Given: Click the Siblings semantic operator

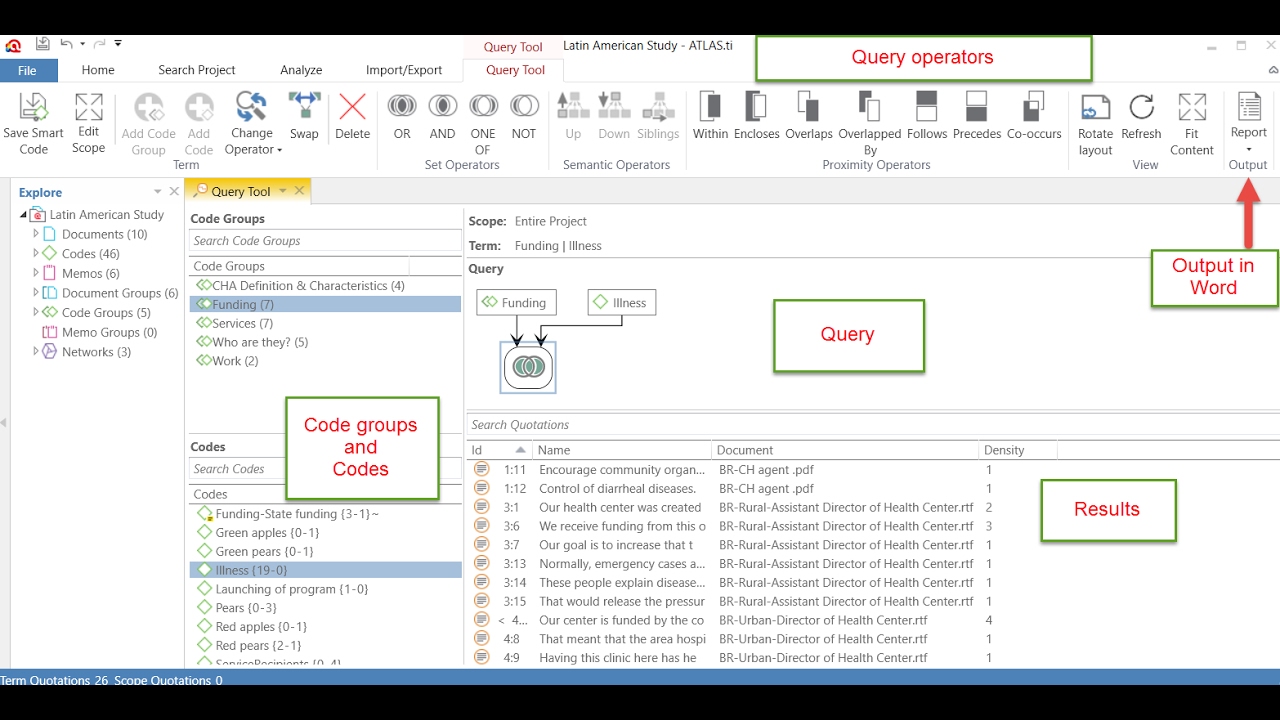Looking at the screenshot, I should pos(658,116).
